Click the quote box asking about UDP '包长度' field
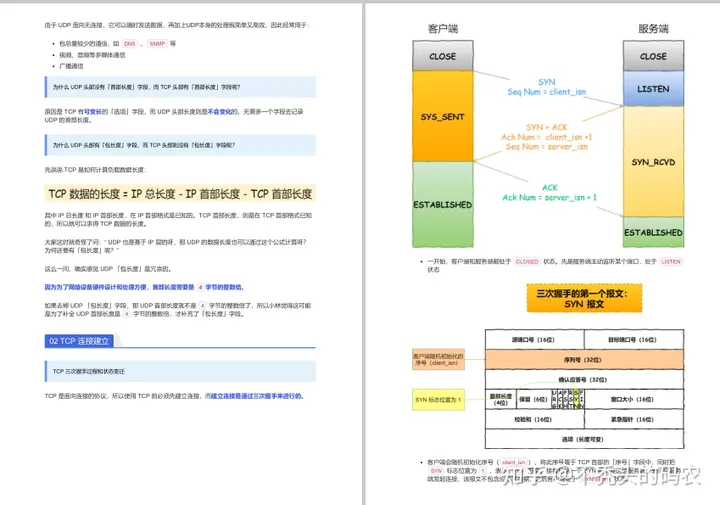Viewport: 720px width, 505px height. coord(180,145)
